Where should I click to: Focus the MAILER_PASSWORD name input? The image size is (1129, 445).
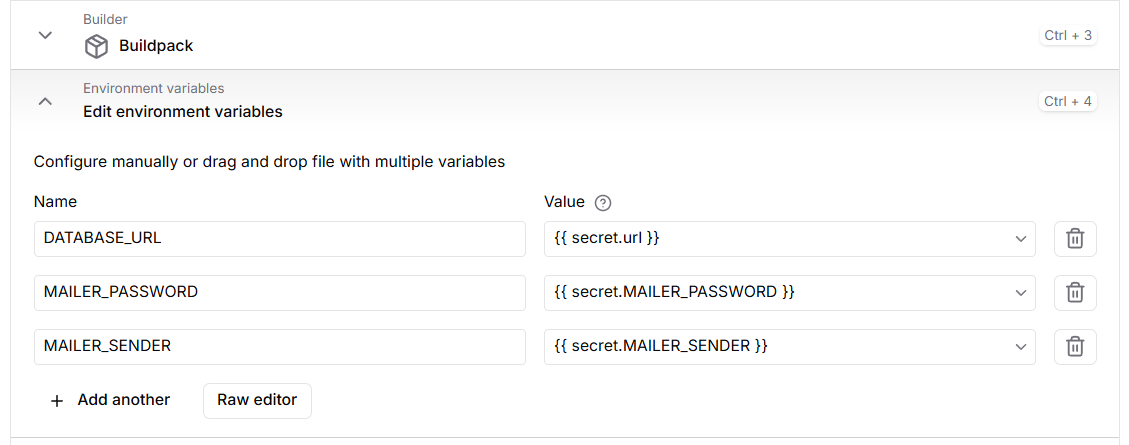(x=279, y=293)
